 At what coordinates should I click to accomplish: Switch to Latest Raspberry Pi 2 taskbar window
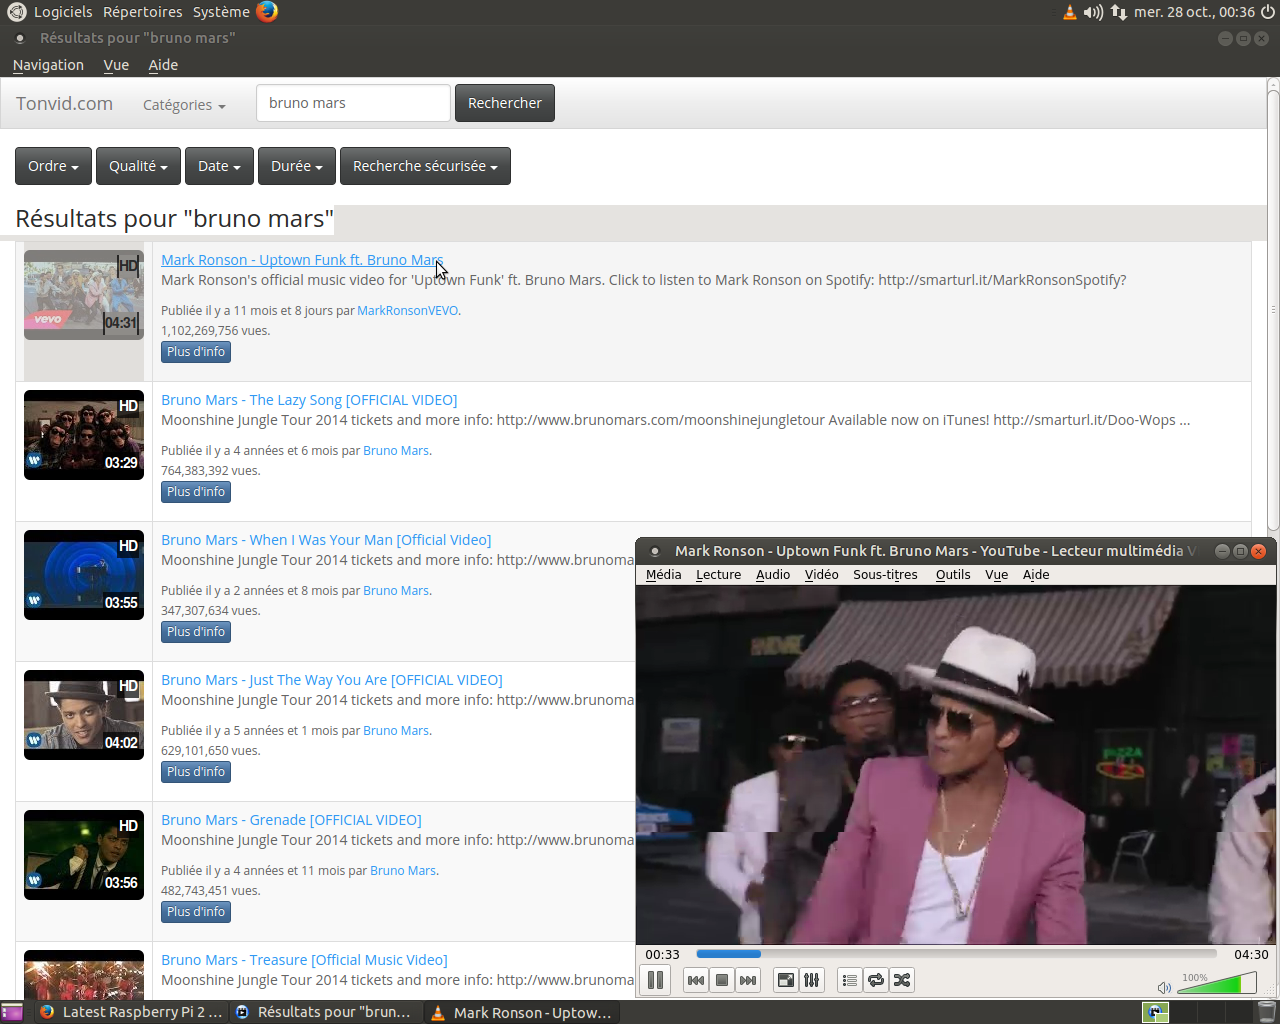[x=131, y=1012]
